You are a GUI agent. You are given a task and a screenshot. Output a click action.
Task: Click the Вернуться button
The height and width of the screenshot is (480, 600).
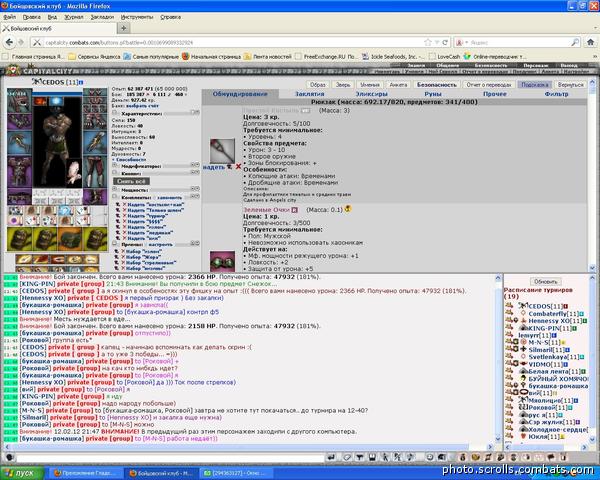click(x=571, y=85)
